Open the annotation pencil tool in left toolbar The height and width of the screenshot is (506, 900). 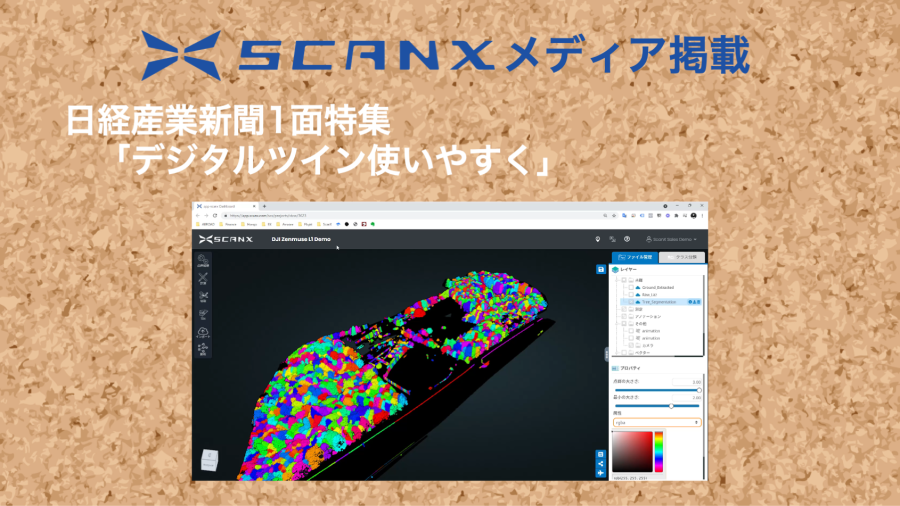(x=203, y=314)
